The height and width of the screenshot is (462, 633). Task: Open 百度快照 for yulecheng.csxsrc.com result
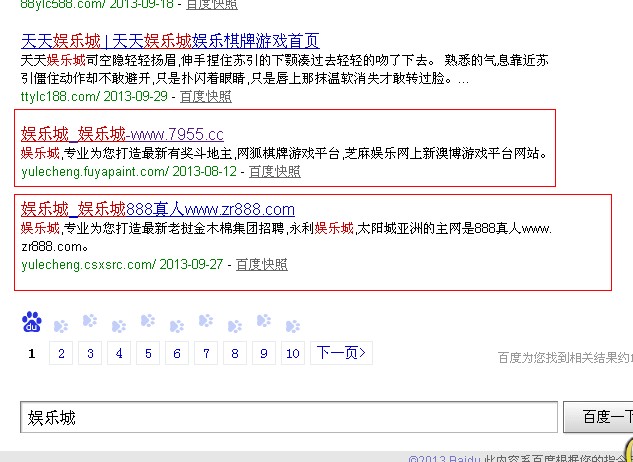coord(262,265)
